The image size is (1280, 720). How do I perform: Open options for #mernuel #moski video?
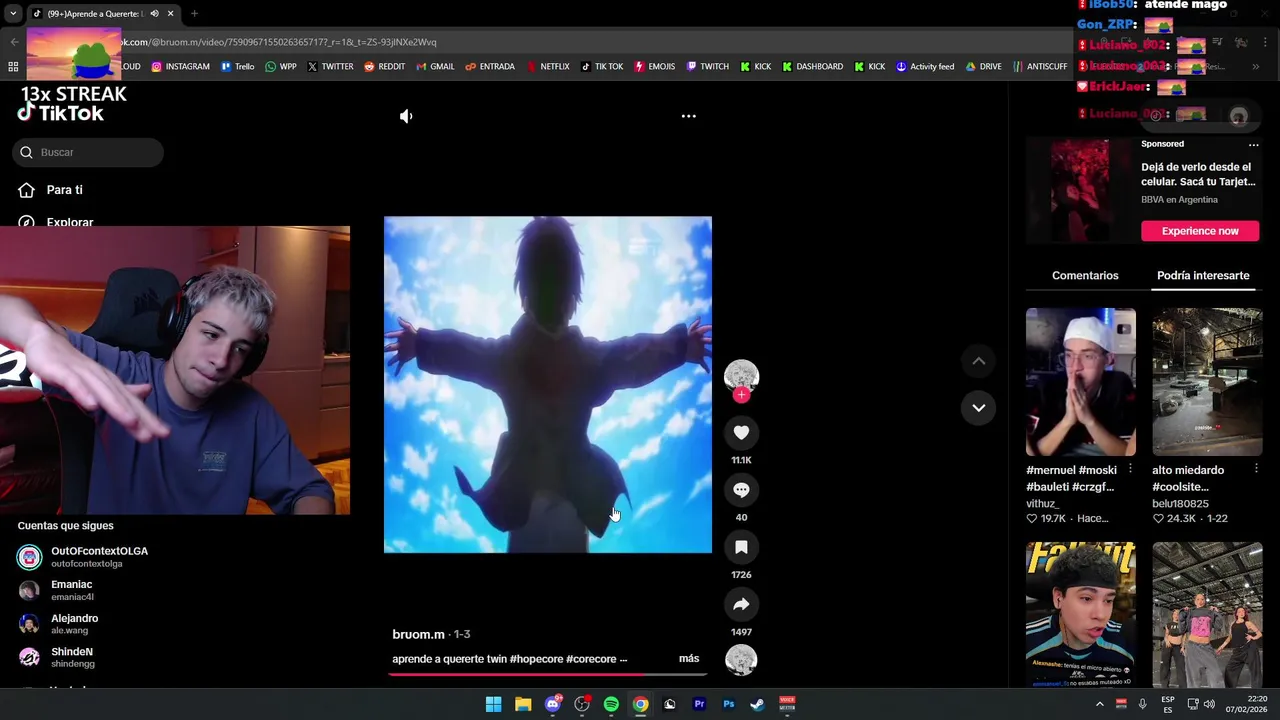click(1130, 470)
